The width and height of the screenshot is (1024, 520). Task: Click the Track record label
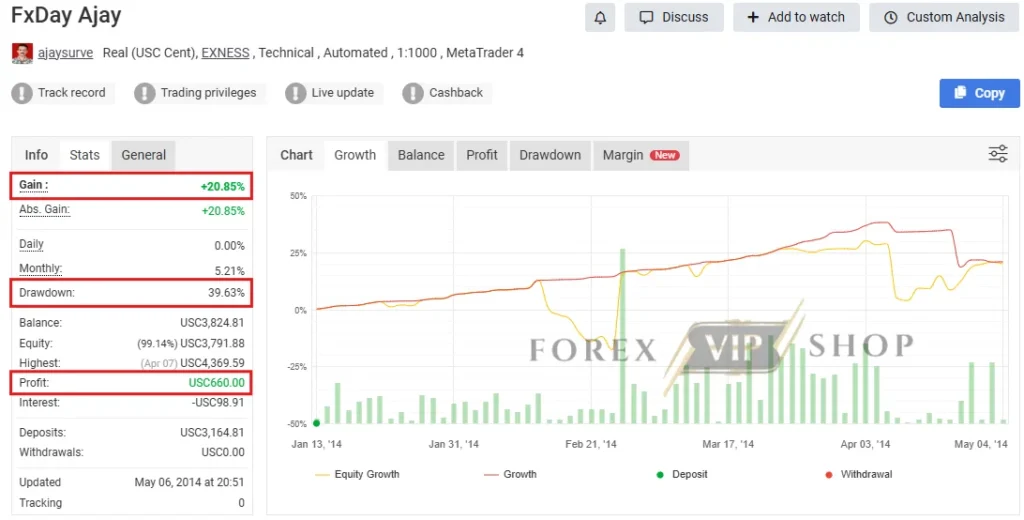71,93
